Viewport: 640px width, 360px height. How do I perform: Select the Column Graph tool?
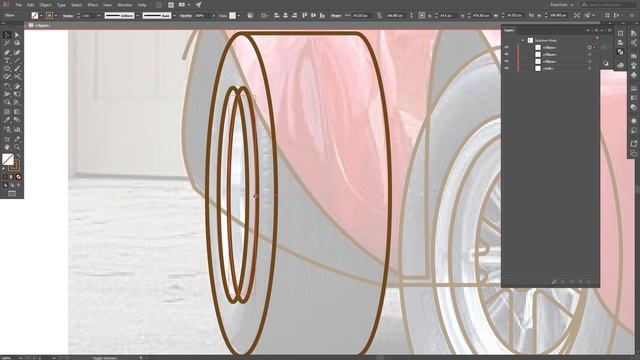click(x=17, y=129)
